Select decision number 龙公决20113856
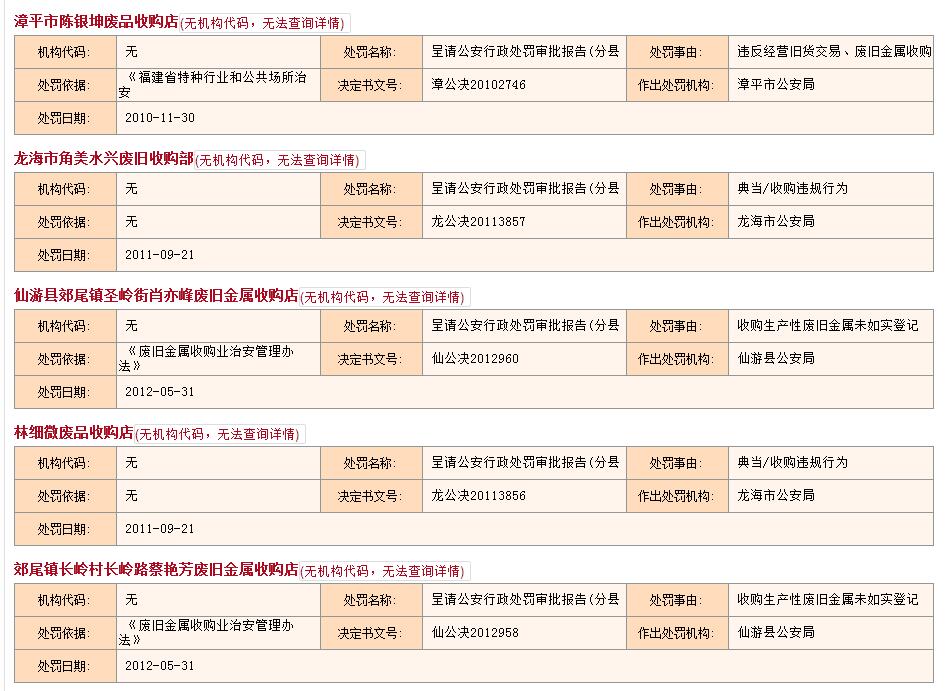Viewport: 945px width, 691px height. pos(479,496)
